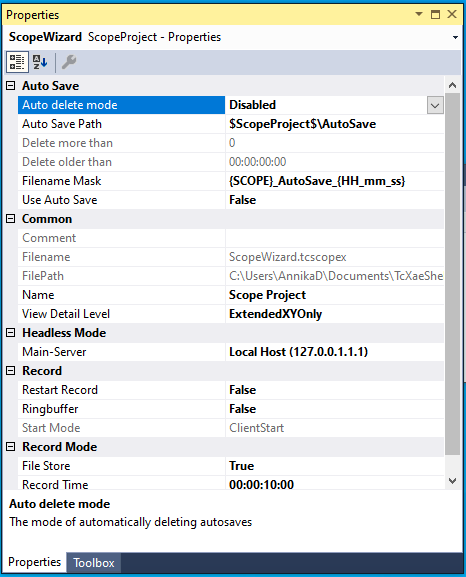Open window position dropdown arrow in title bar

point(419,14)
